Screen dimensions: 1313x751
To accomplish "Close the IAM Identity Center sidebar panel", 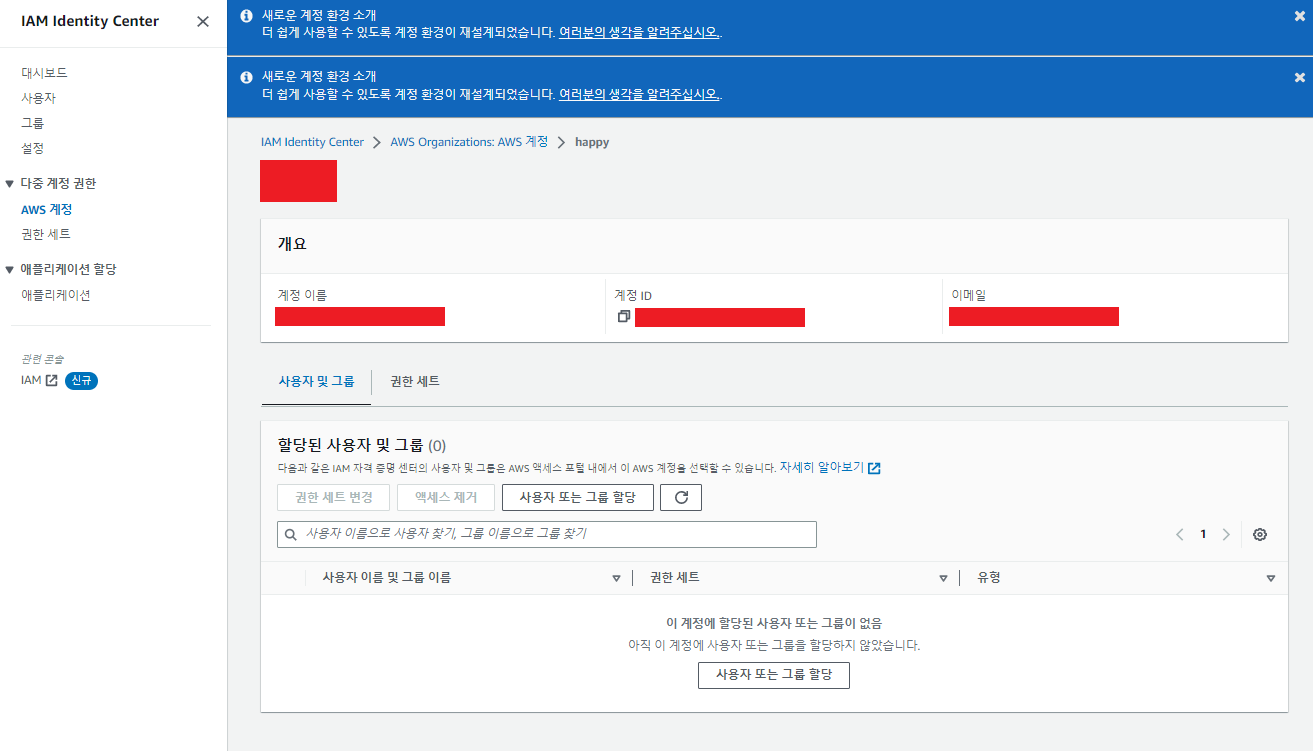I will (203, 21).
